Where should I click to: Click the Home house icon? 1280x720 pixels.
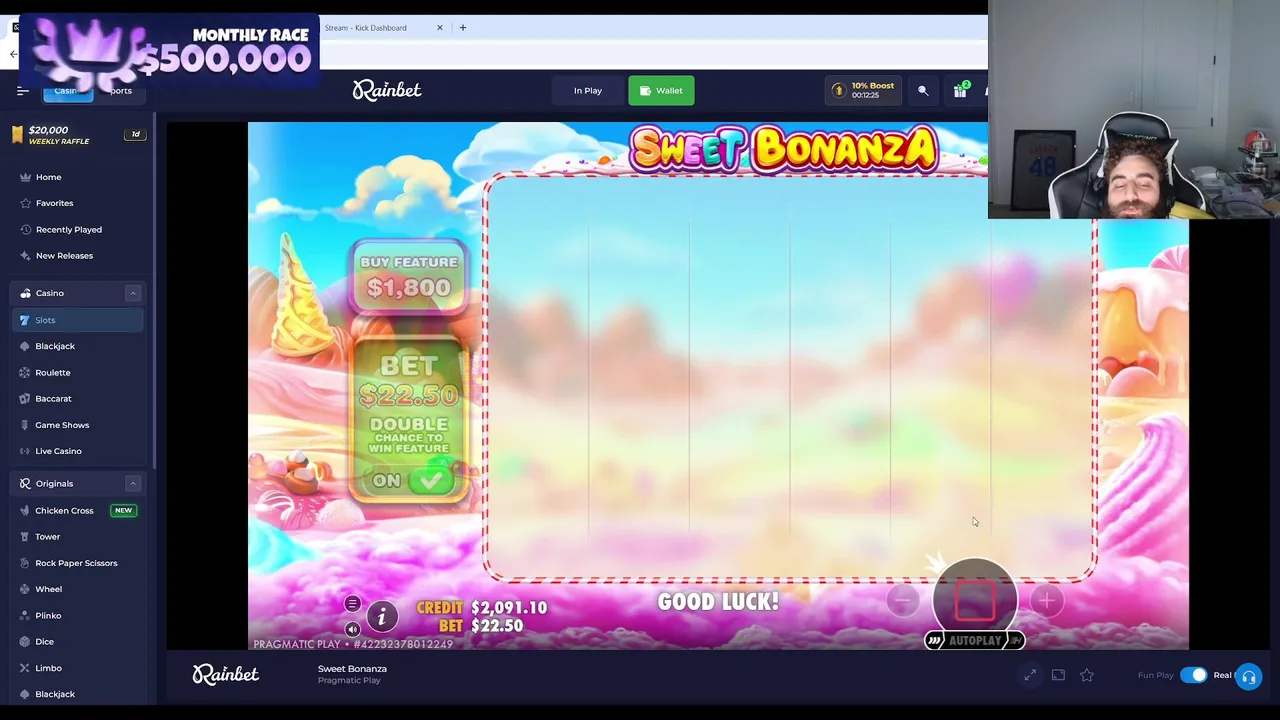point(25,177)
